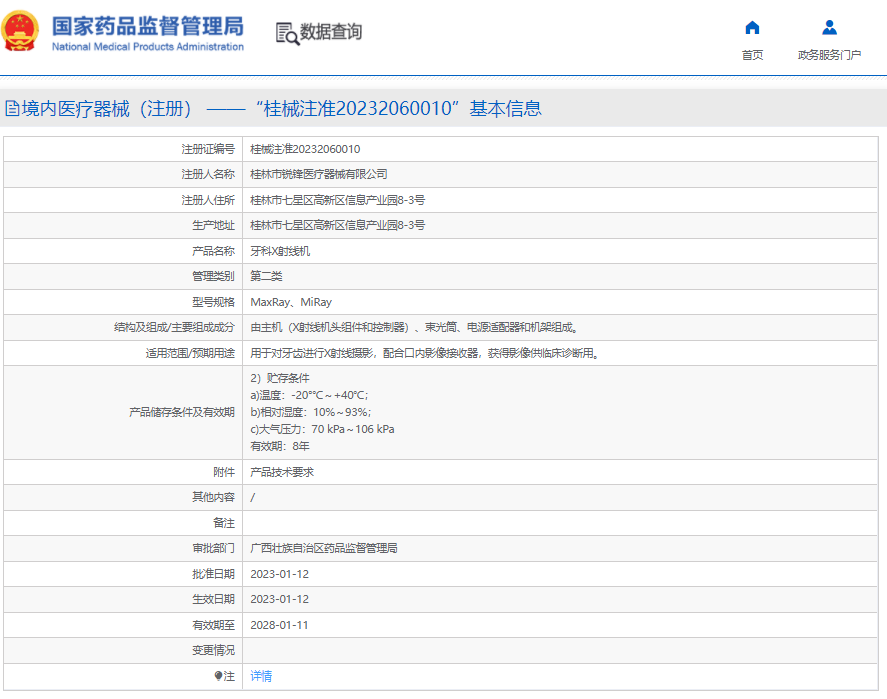Click the 产品储存条件及有效期 label
The width and height of the screenshot is (887, 699).
pyautogui.click(x=182, y=412)
